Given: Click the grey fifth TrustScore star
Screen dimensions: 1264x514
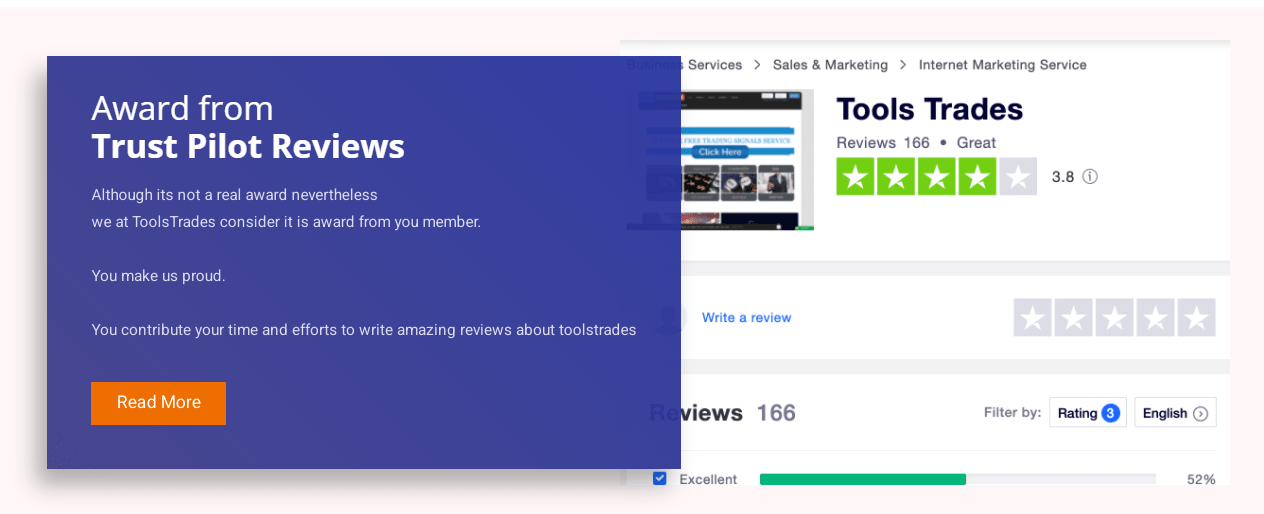Looking at the screenshot, I should click(x=1018, y=176).
